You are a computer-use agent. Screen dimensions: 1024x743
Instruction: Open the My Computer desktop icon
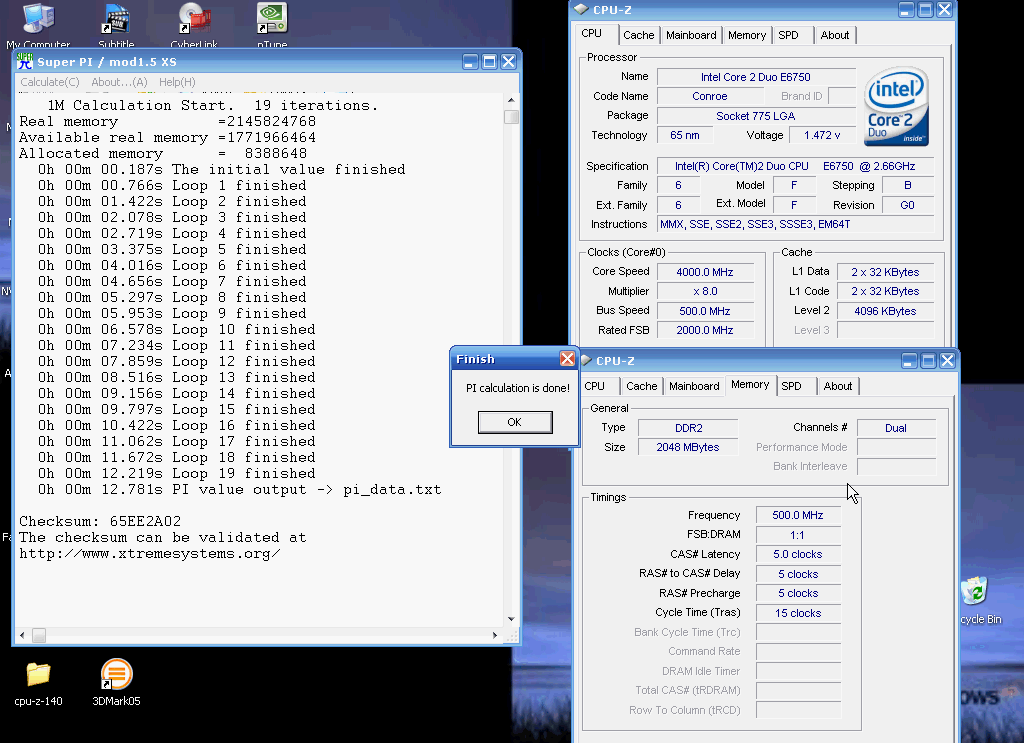[x=38, y=18]
